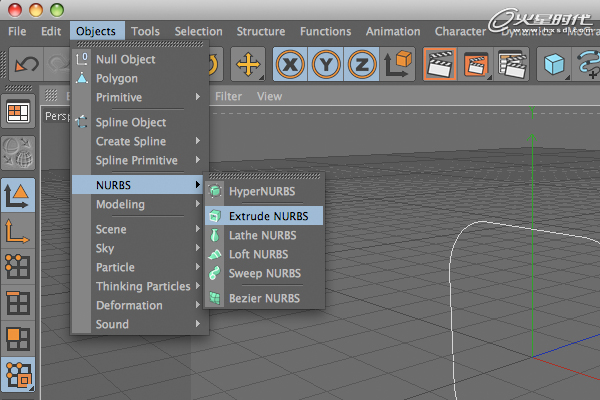This screenshot has width=600, height=400.
Task: Toggle the X axis lock button
Action: (x=290, y=65)
